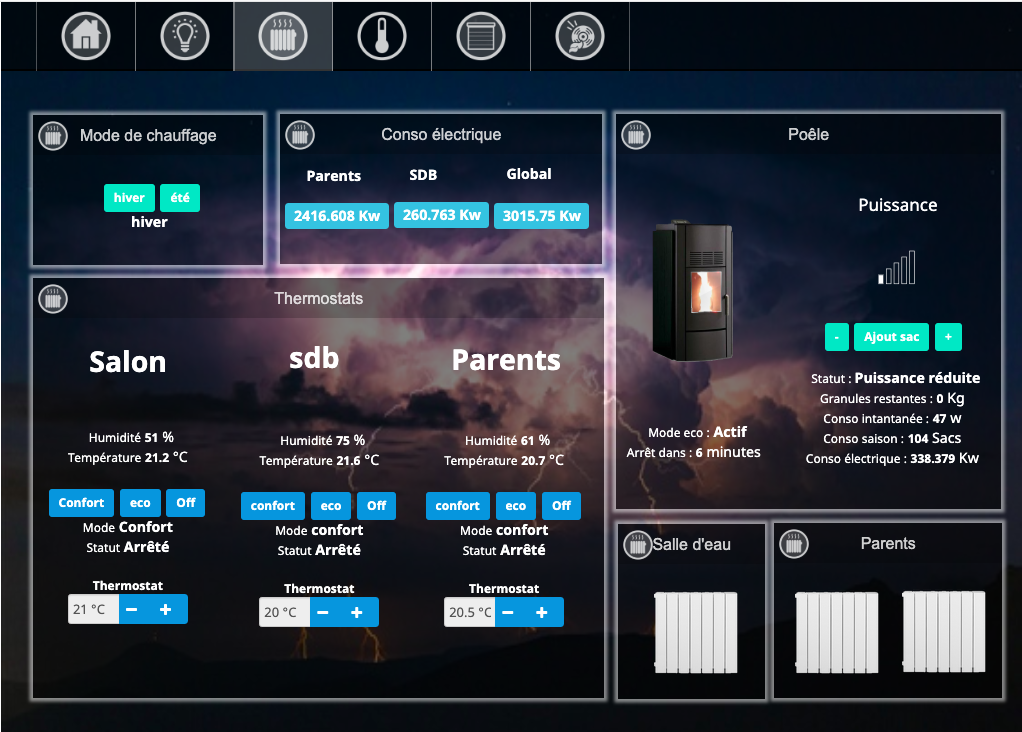This screenshot has height=732, width=1022.
Task: Open the multimedia disc icon page
Action: coord(580,37)
